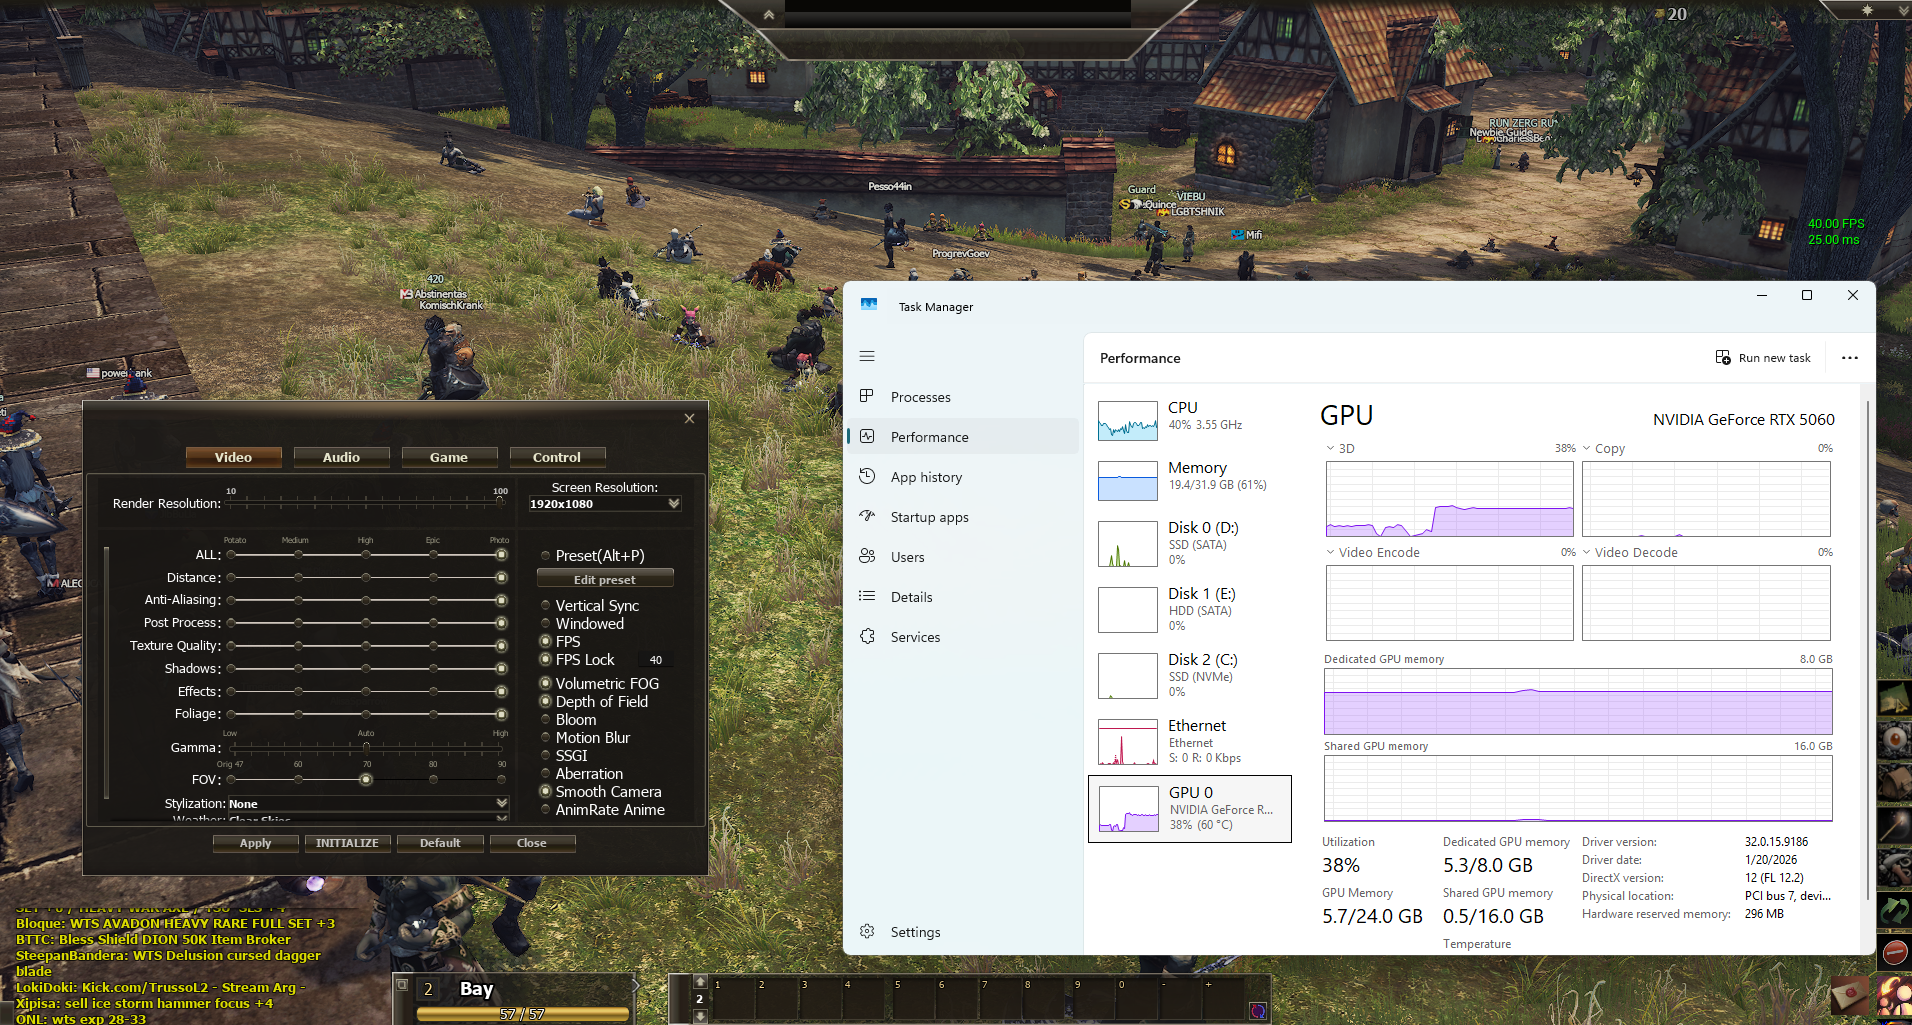This screenshot has height=1025, width=1912.
Task: Open the Users page
Action: (x=907, y=557)
